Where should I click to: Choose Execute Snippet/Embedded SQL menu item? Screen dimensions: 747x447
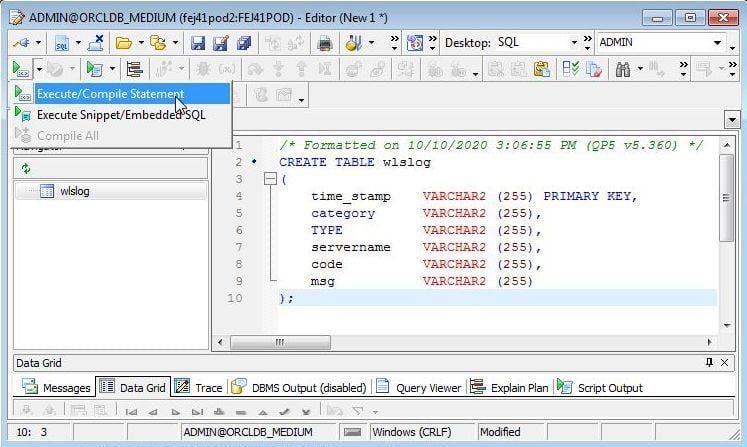point(120,115)
